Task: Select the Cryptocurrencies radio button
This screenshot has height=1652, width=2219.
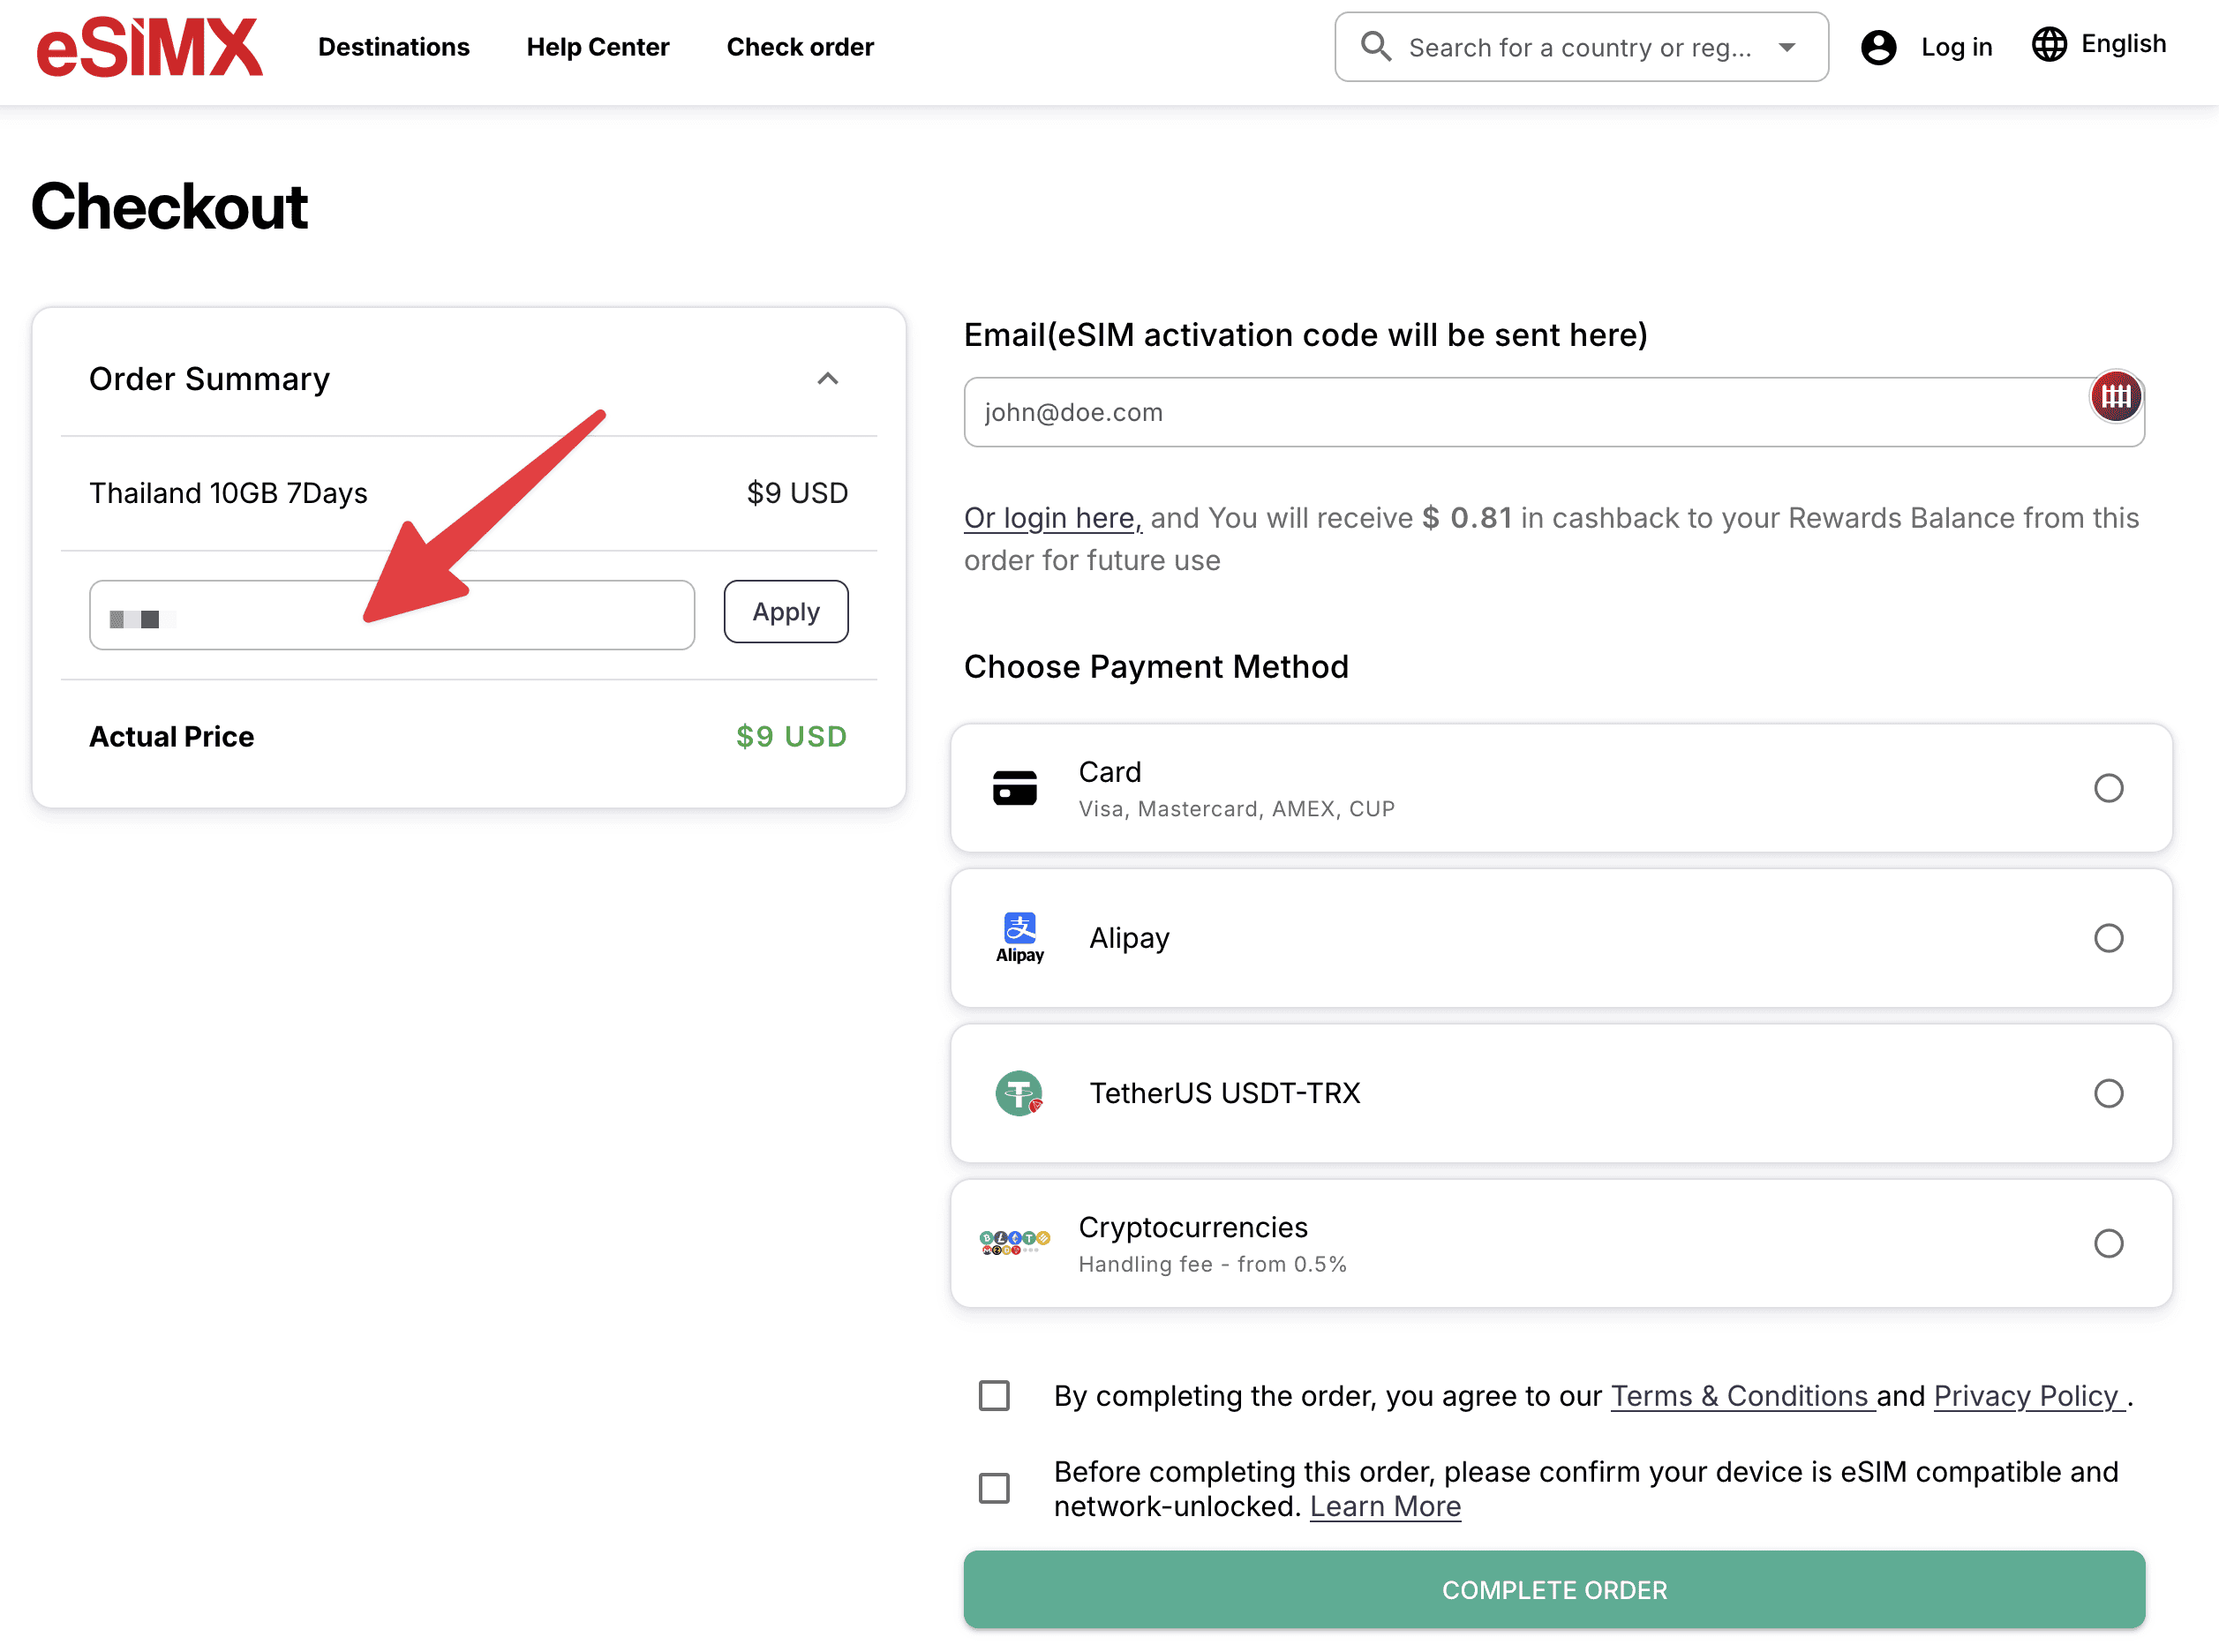Action: click(2108, 1243)
